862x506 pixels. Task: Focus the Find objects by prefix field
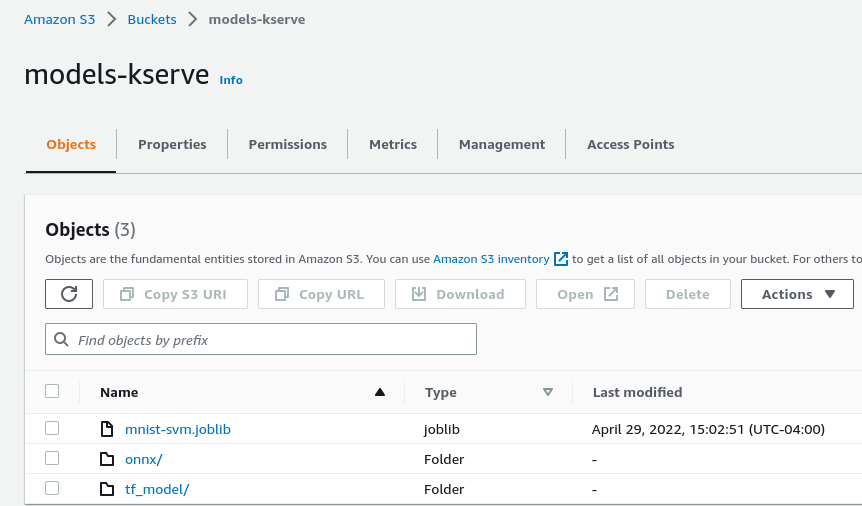(x=270, y=340)
